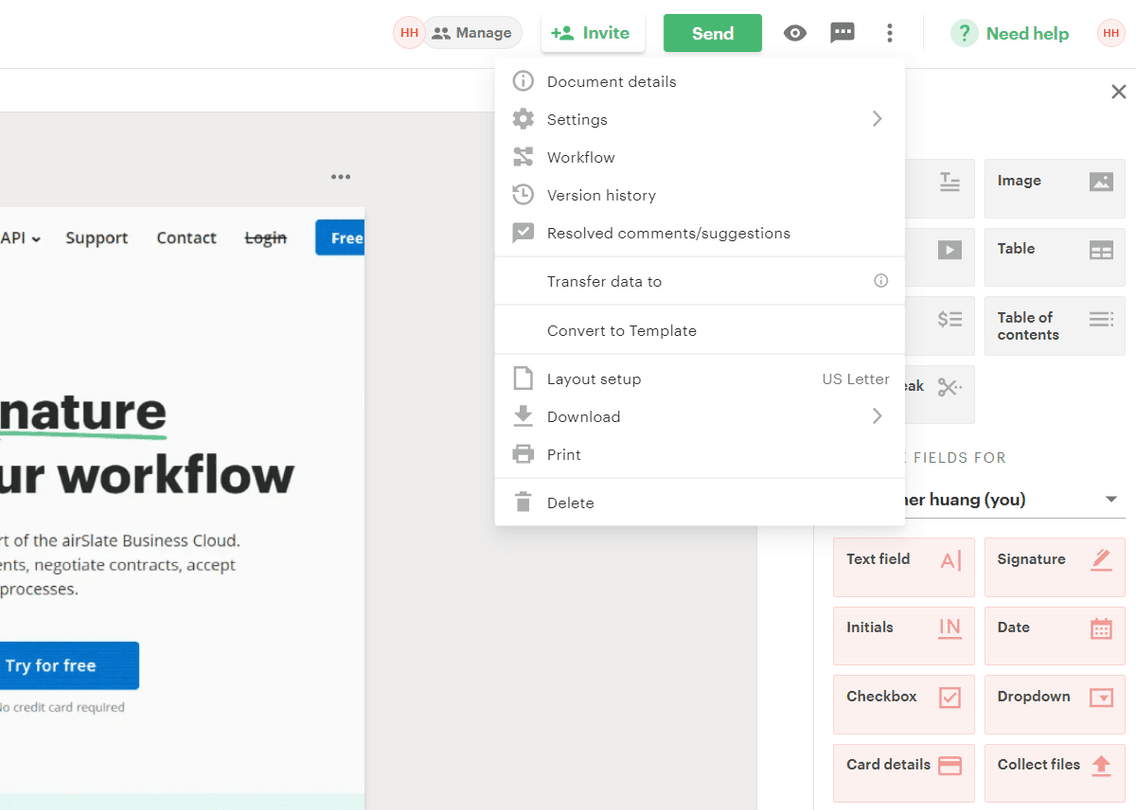Click the eye preview icon in top bar
Viewport: 1136px width, 810px height.
tap(795, 33)
